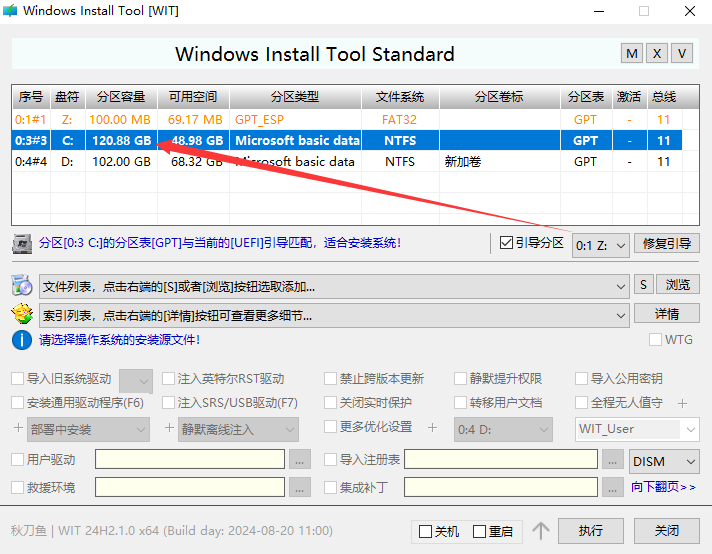Click the disk chip icon beside partition status

click(22, 244)
